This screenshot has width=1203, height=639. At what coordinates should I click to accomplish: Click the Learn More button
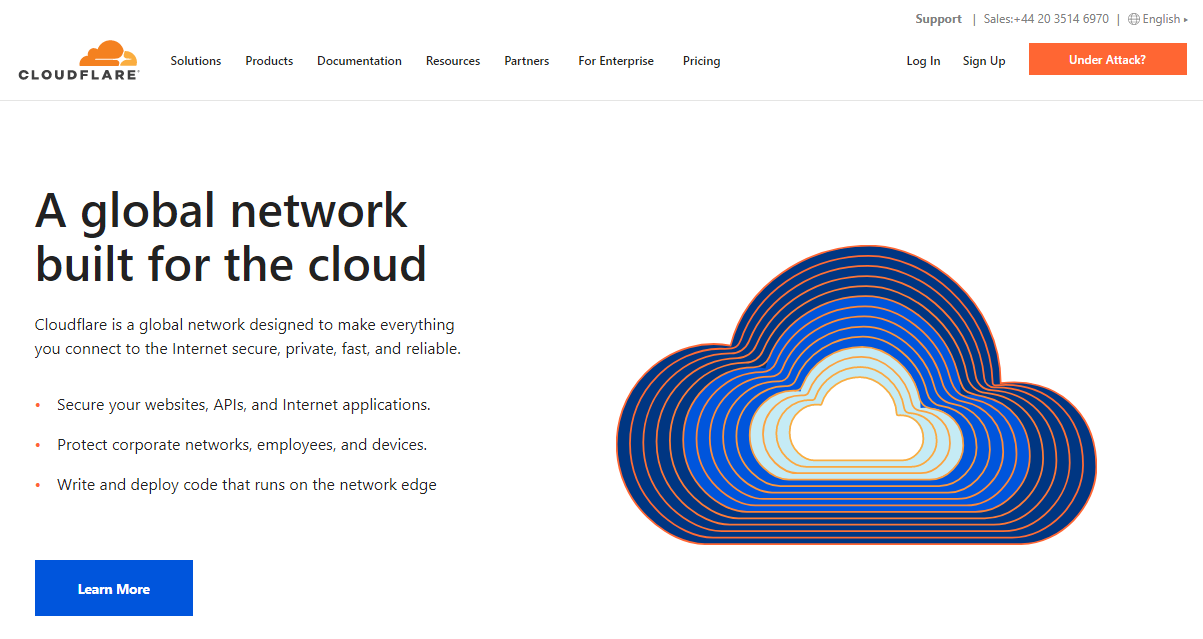[114, 588]
